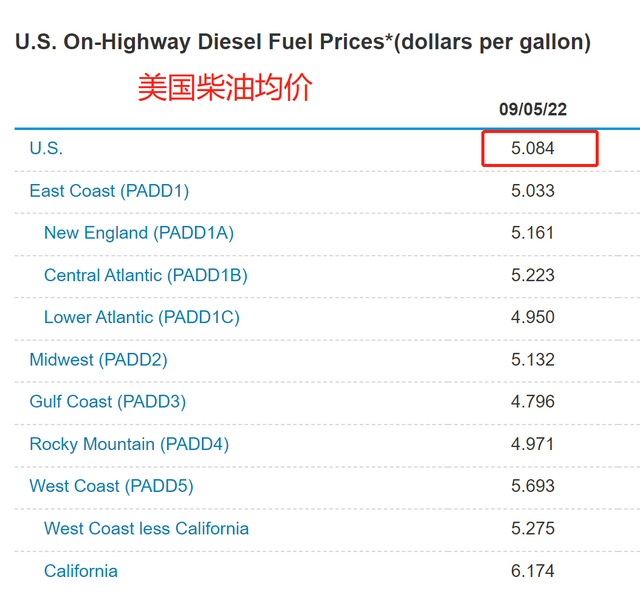Click the Midwest price value 5.132
The image size is (640, 597).
click(x=533, y=359)
